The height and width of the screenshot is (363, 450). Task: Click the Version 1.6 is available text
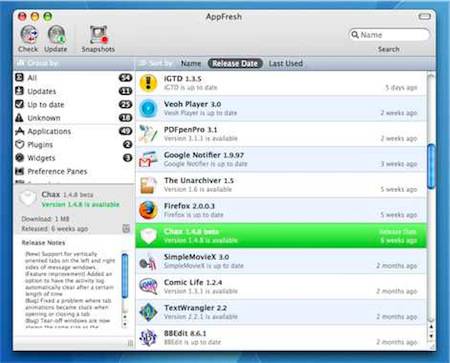(198, 189)
